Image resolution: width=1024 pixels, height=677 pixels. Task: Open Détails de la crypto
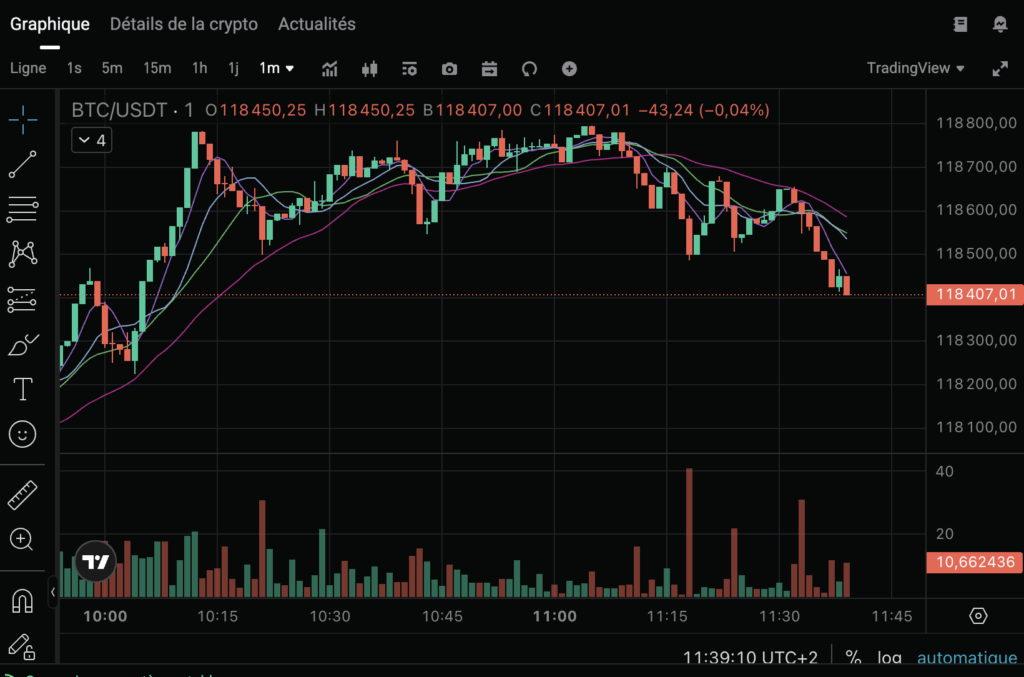[184, 23]
